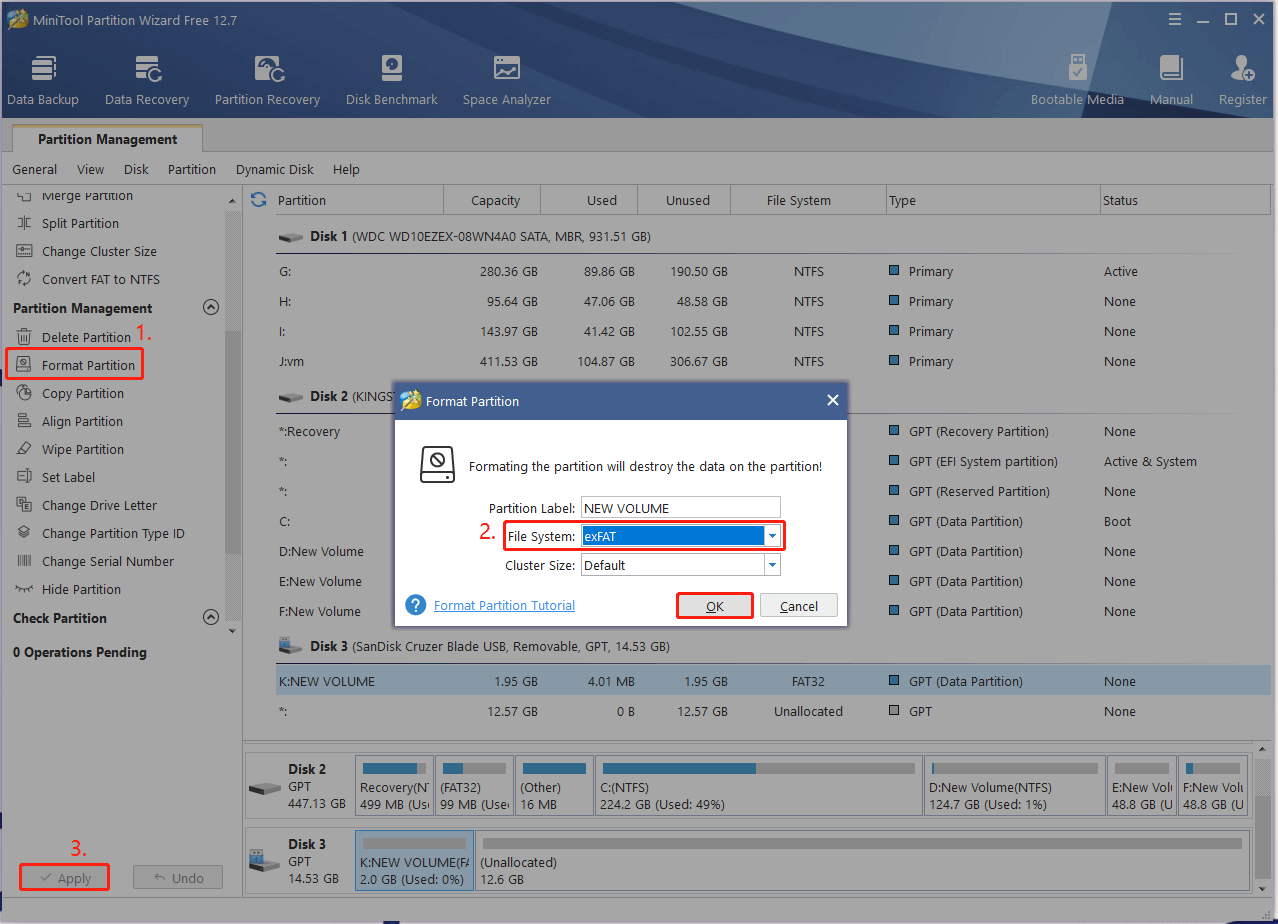Viewport: 1278px width, 924px height.
Task: Launch the Data Recovery tool
Action: tap(147, 81)
